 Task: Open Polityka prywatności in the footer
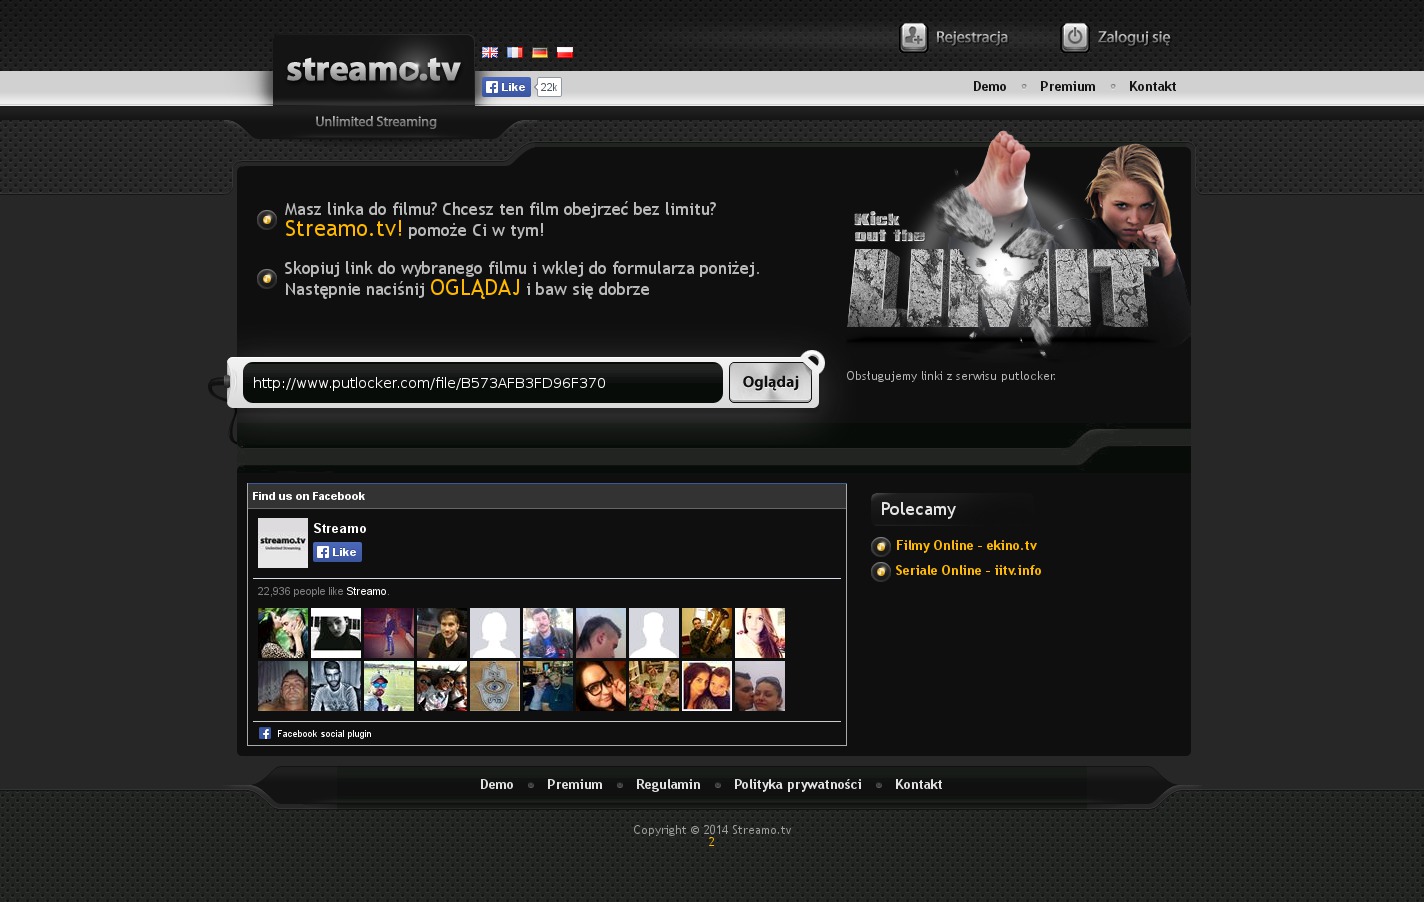tap(797, 785)
